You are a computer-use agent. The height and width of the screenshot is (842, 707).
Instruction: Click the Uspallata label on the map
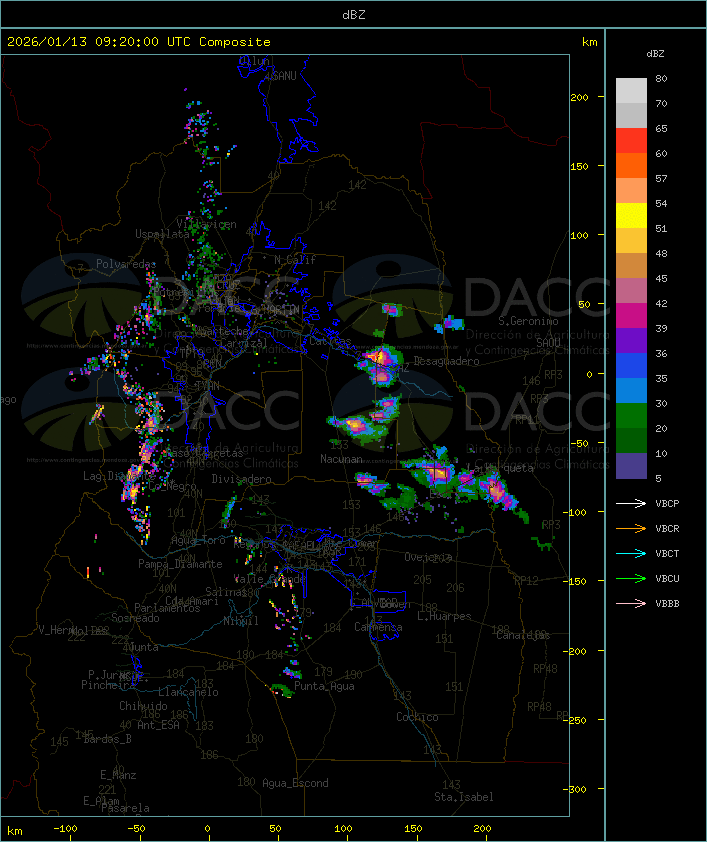click(x=162, y=233)
